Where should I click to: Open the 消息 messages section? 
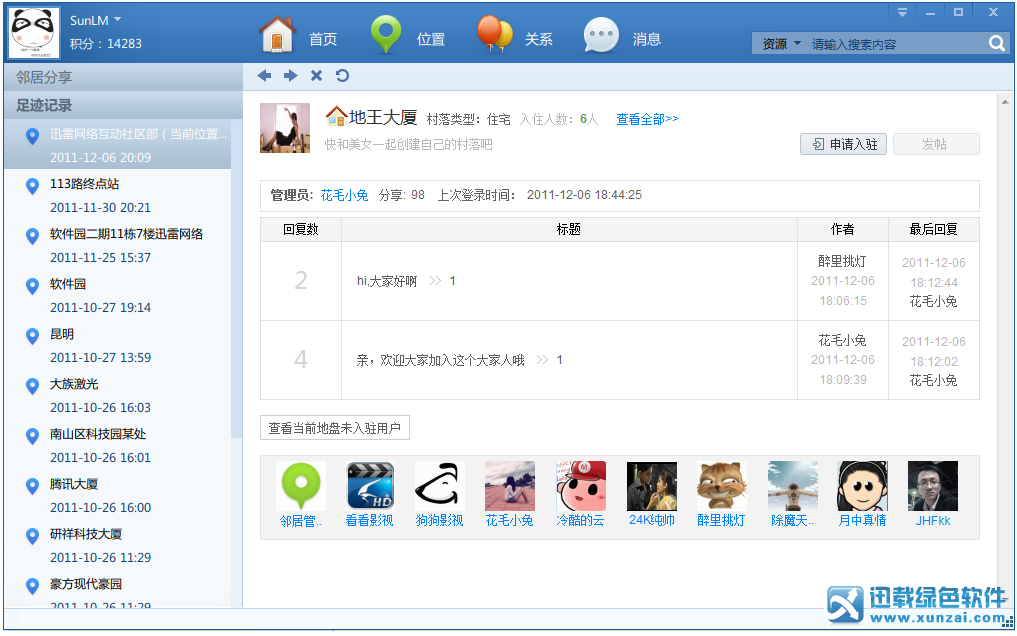click(623, 35)
